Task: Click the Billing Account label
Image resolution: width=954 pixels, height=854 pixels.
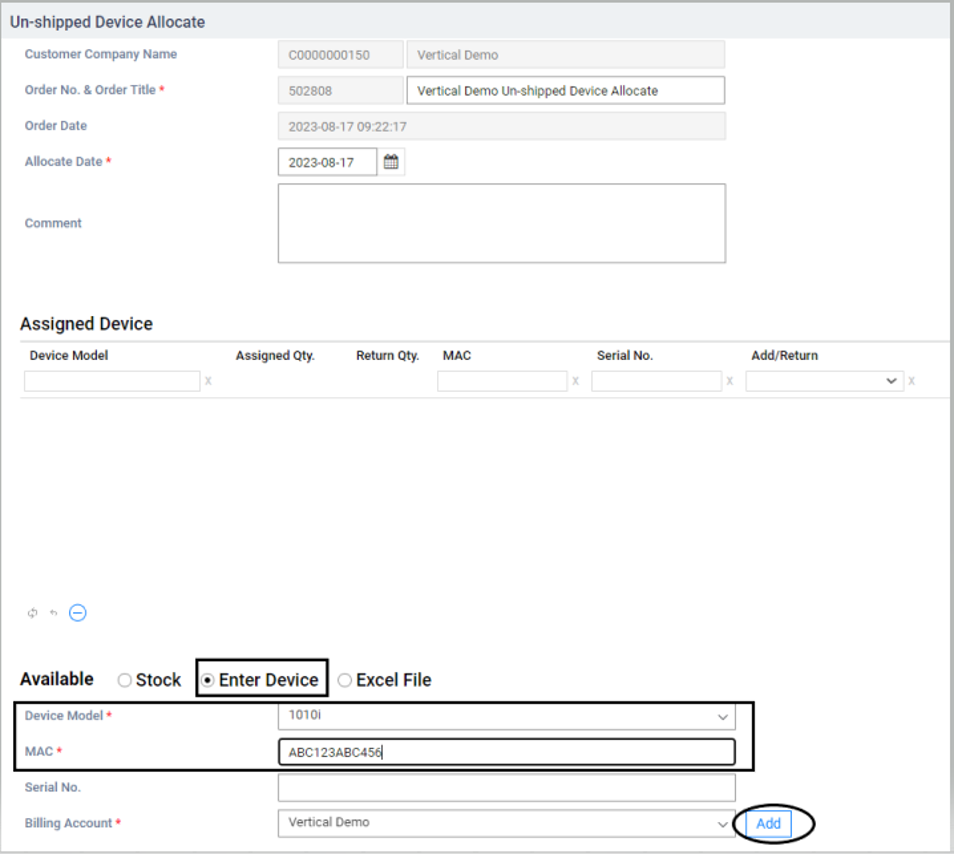Action: [x=68, y=823]
